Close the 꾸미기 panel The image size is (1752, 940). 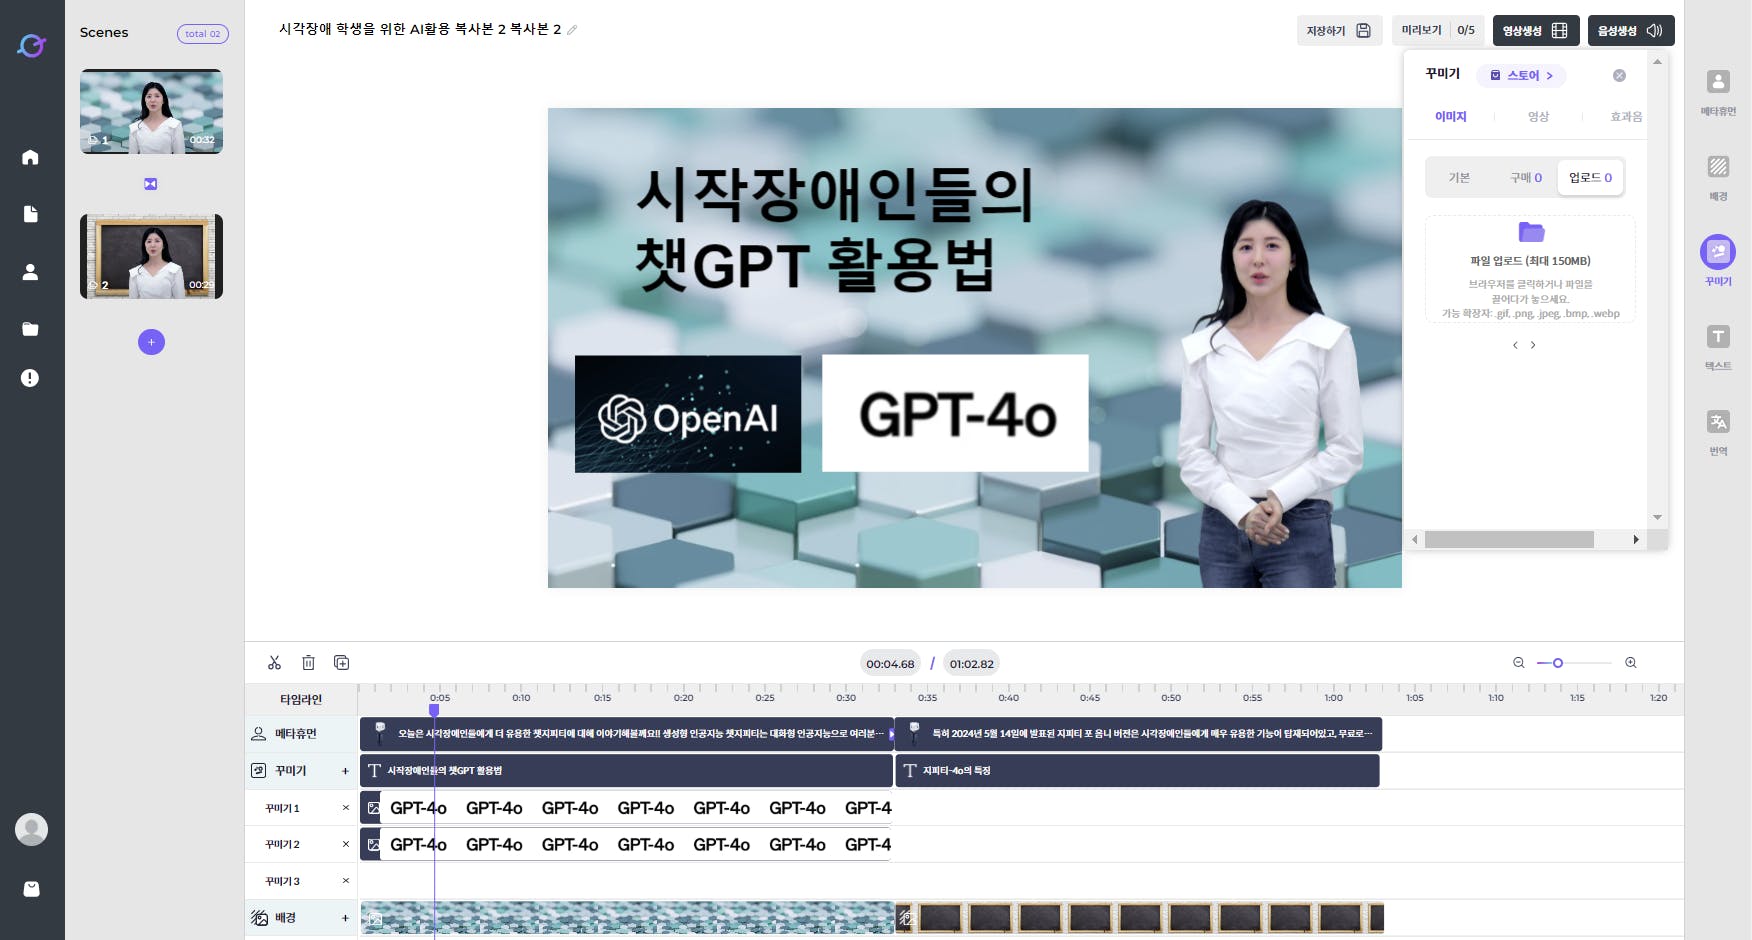[1619, 76]
